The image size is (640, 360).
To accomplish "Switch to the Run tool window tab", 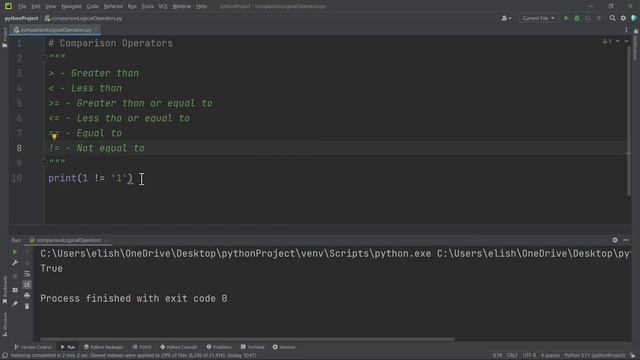I will 68,347.
